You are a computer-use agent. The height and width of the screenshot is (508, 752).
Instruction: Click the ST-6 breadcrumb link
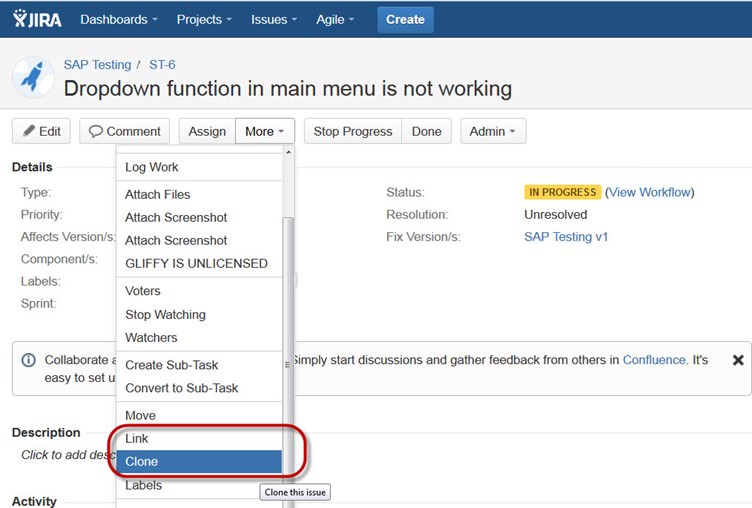pos(162,64)
